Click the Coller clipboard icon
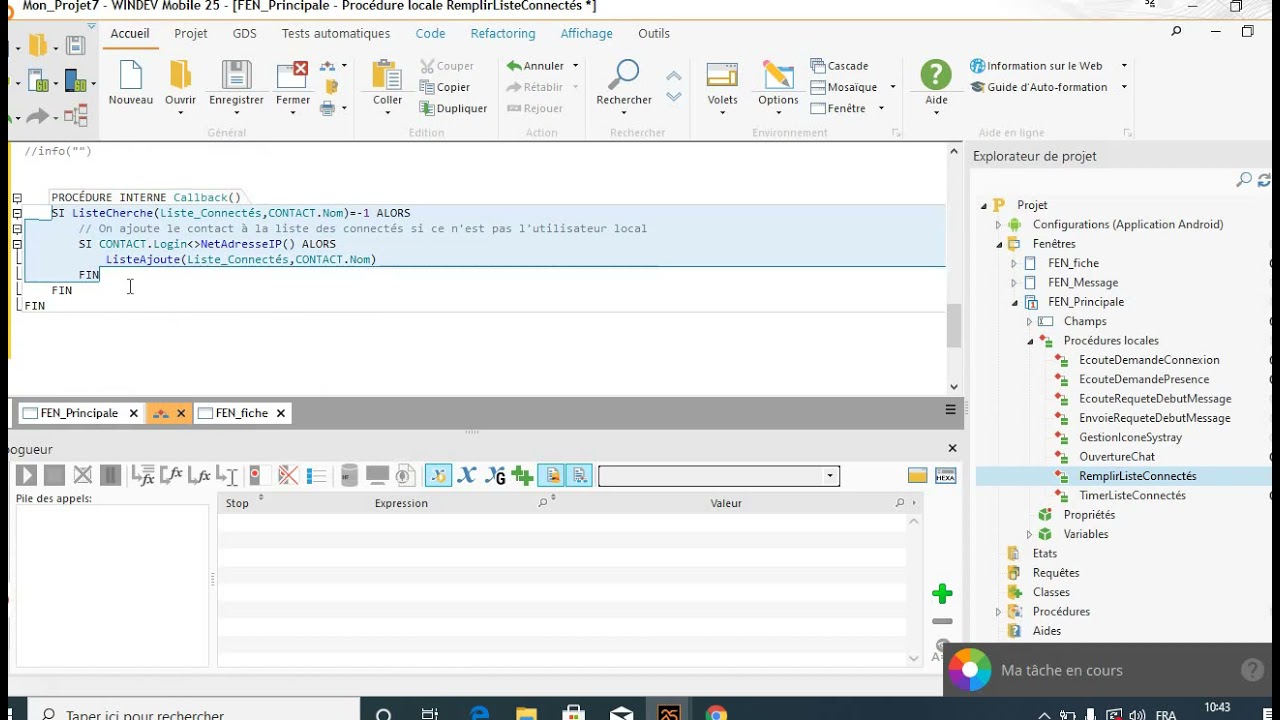This screenshot has height=720, width=1280. coord(387,75)
